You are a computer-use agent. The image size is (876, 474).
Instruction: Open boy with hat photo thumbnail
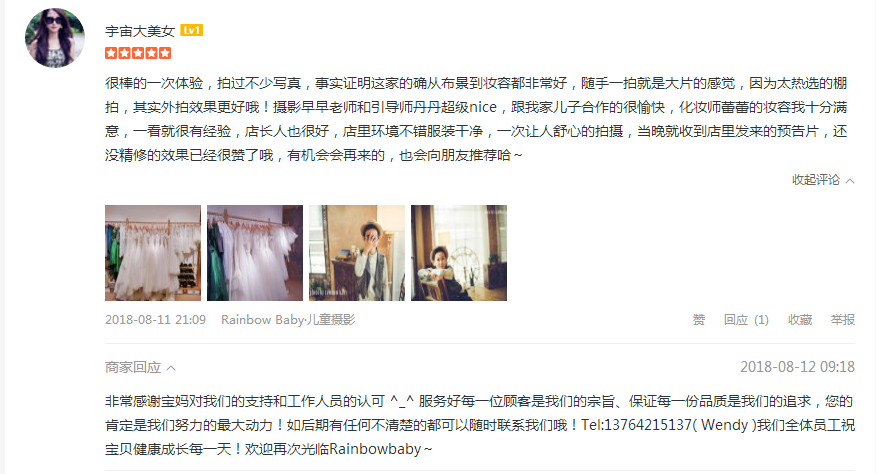pyautogui.click(x=357, y=253)
